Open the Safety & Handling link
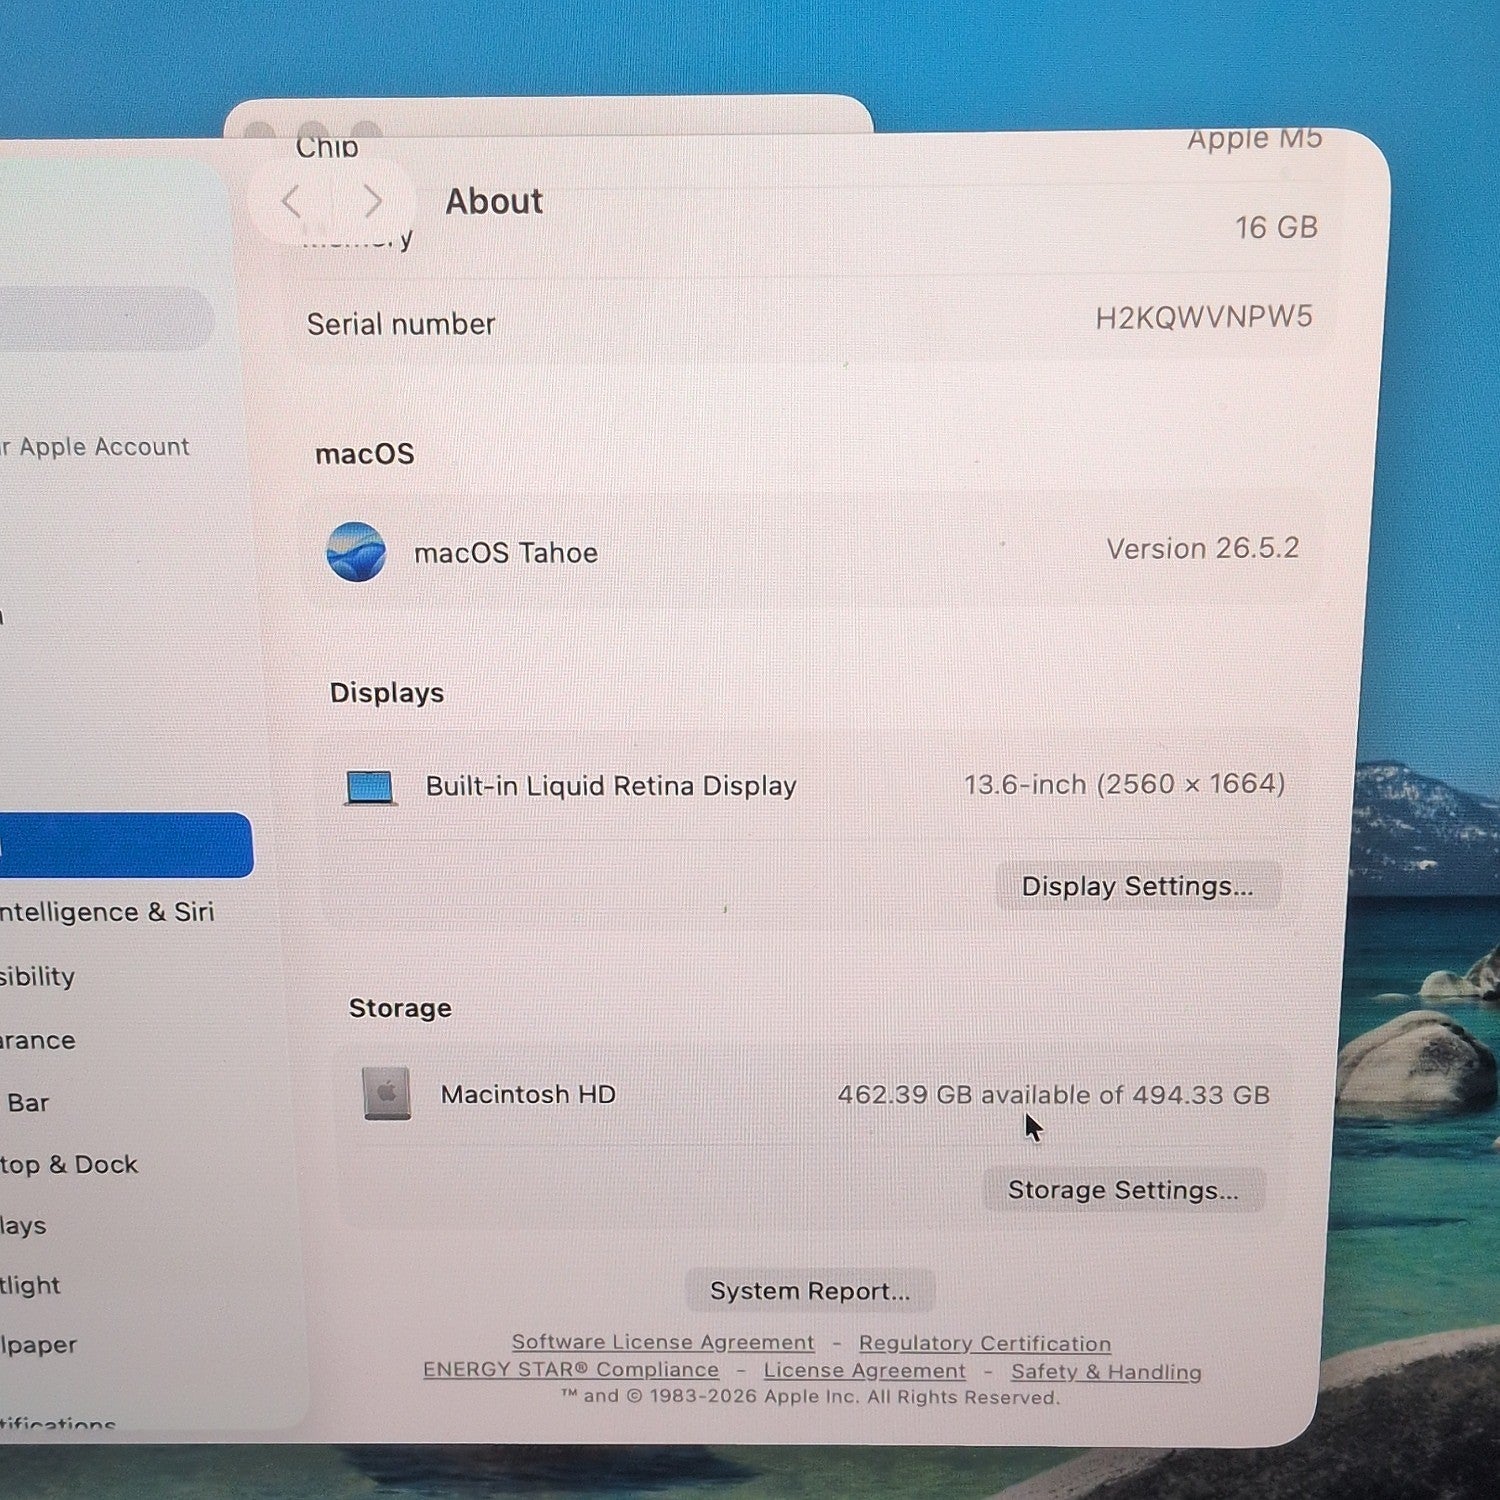The image size is (1500, 1500). point(1106,1372)
